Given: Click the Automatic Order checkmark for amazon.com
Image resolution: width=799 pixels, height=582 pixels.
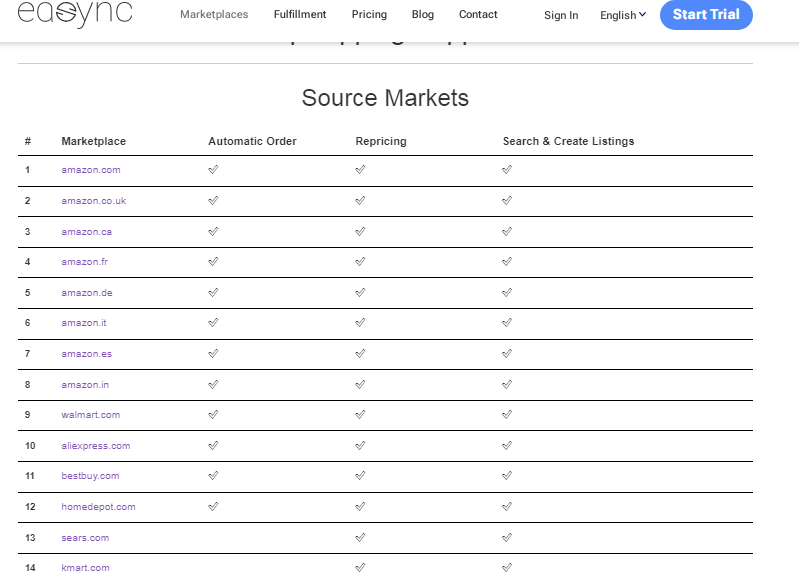Looking at the screenshot, I should [x=214, y=169].
